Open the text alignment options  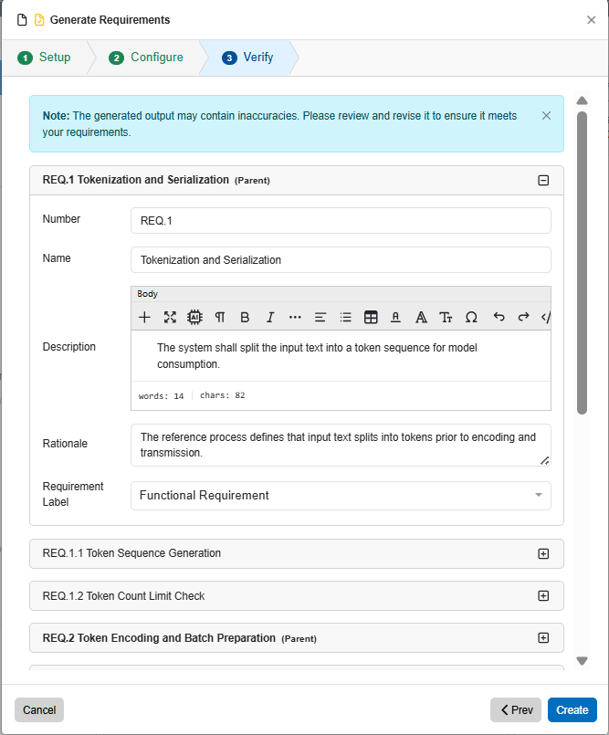[x=320, y=317]
